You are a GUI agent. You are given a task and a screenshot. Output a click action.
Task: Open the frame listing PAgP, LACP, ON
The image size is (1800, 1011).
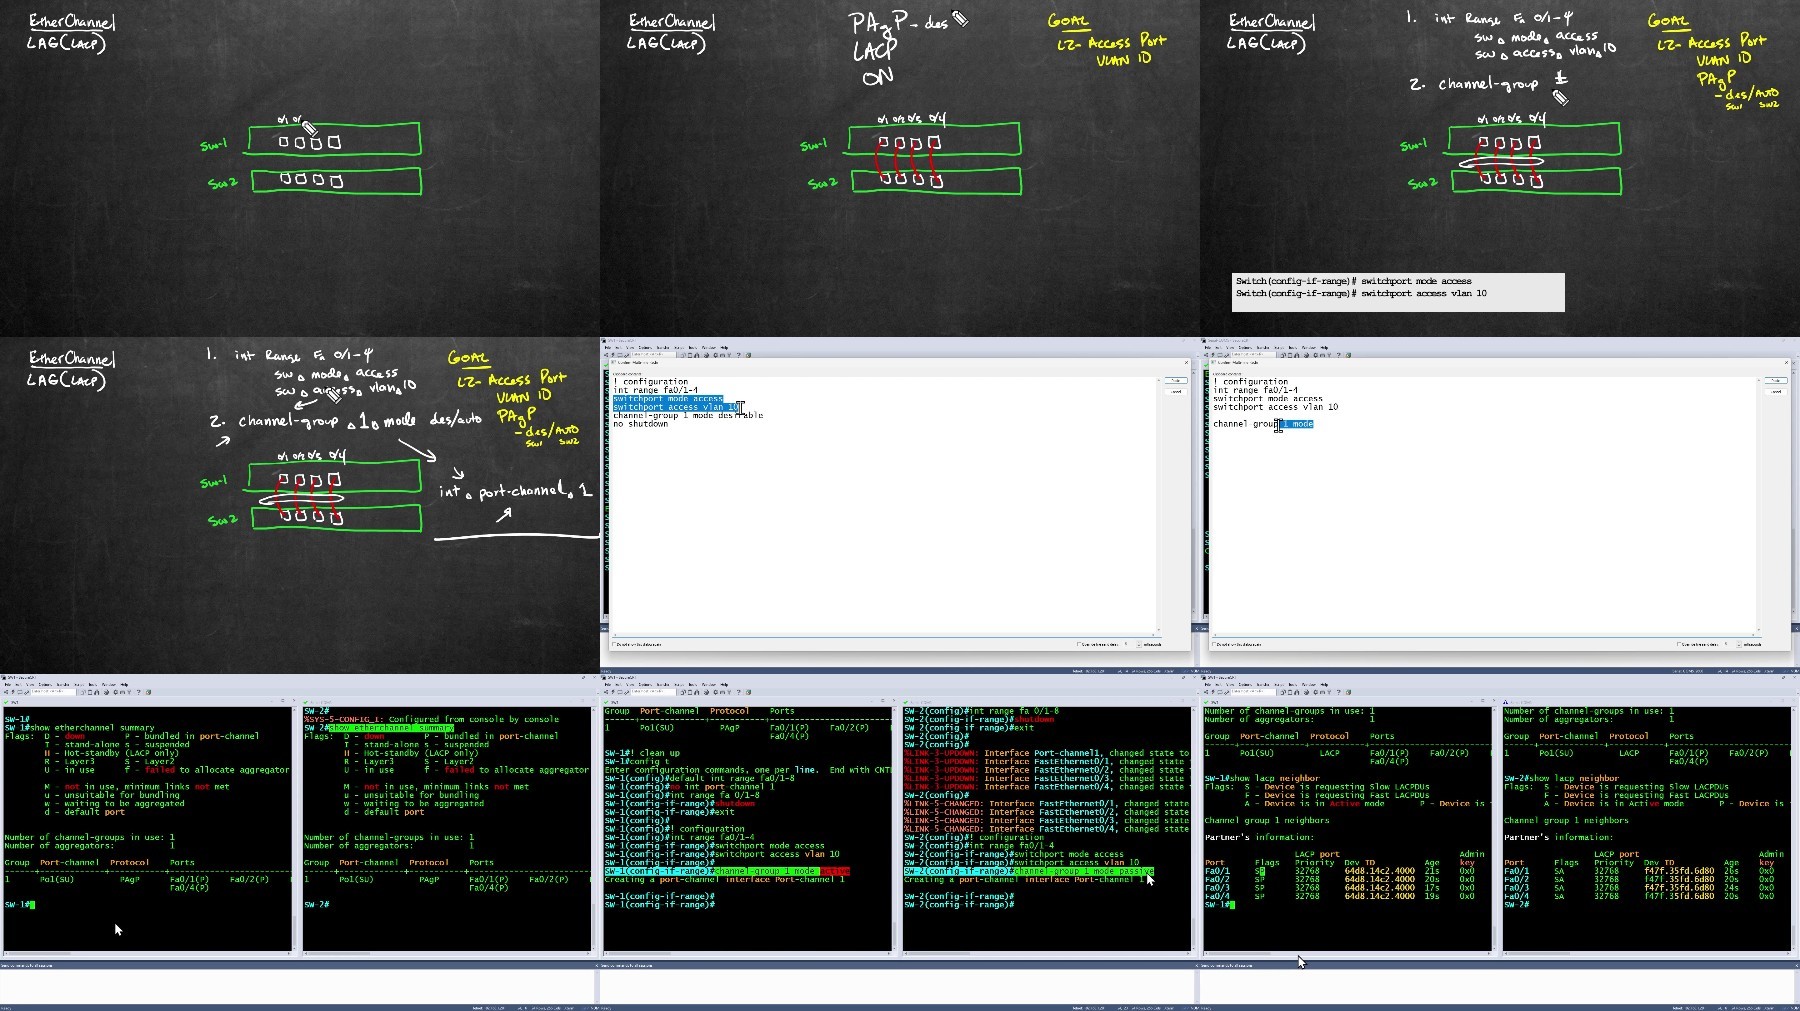(x=900, y=168)
